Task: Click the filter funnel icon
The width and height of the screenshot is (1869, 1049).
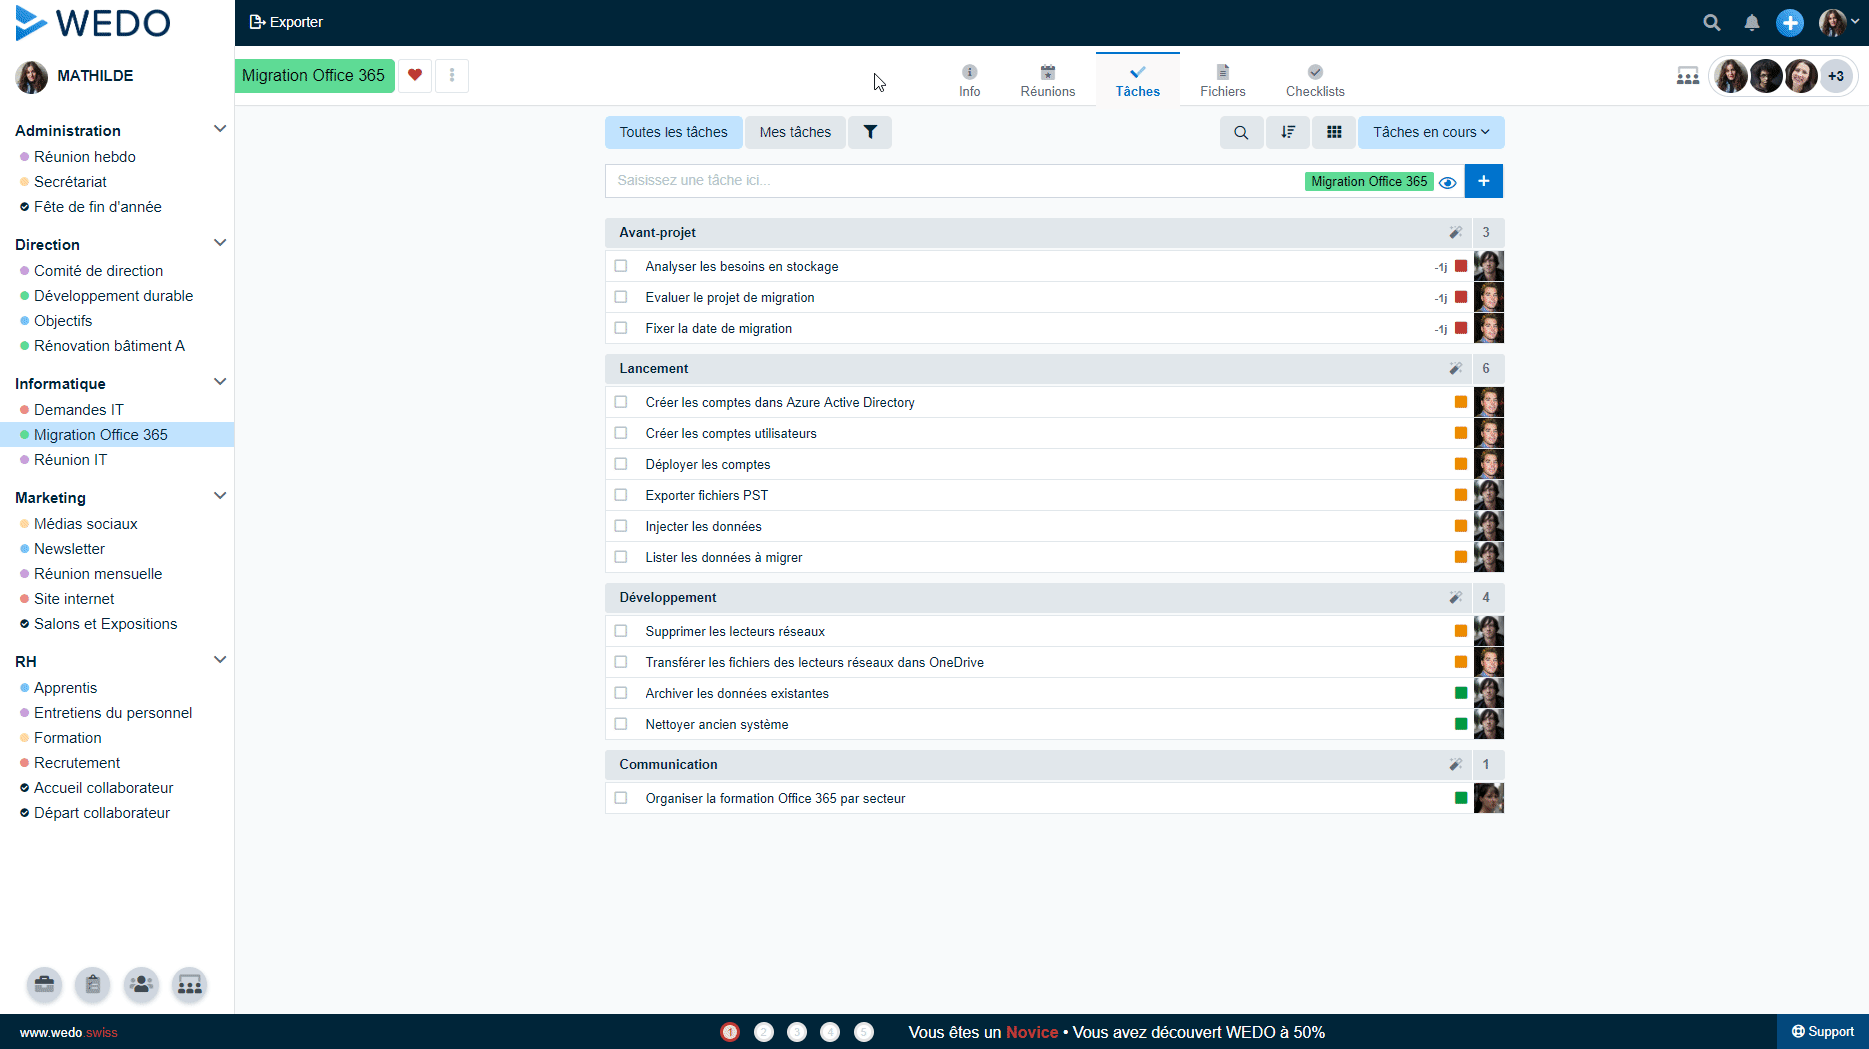Action: (870, 132)
